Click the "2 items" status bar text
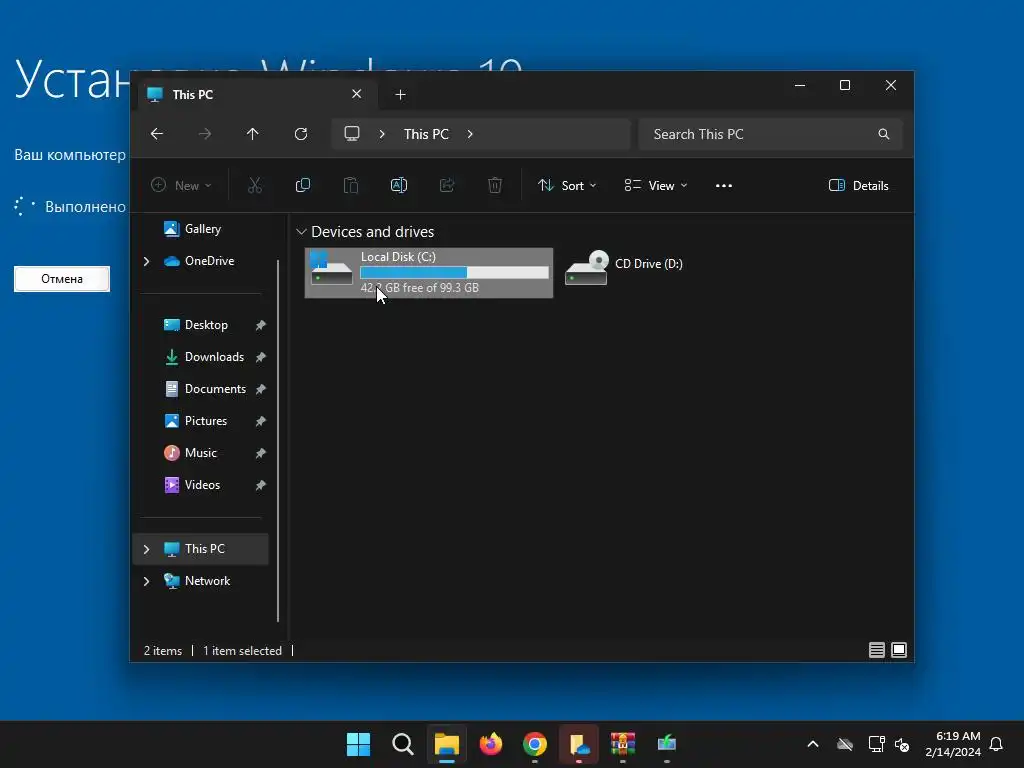1024x768 pixels. point(163,650)
